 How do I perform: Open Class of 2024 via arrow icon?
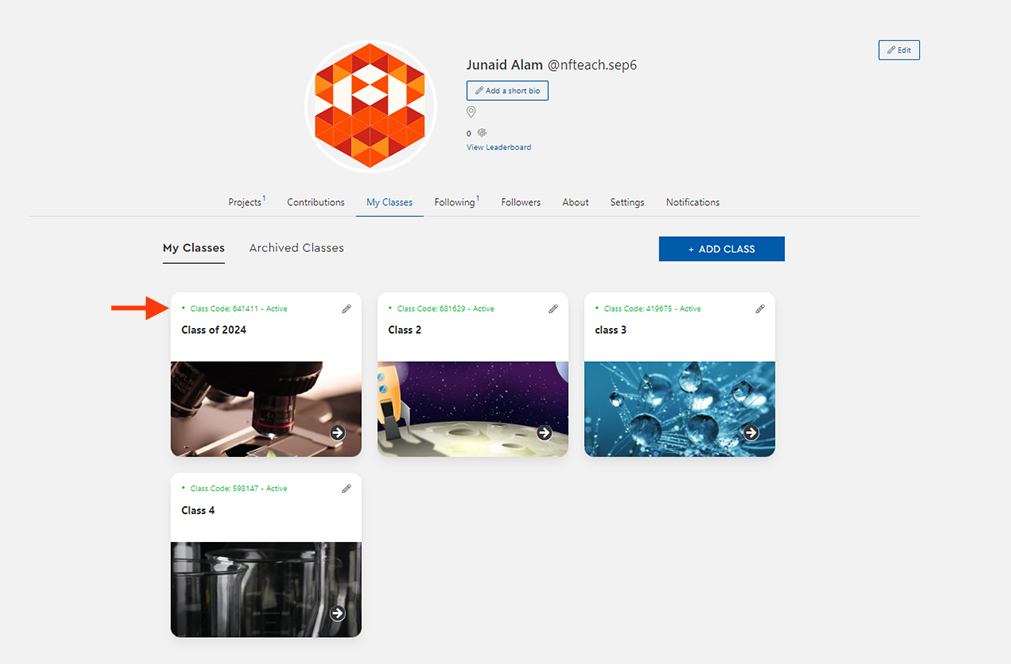[x=337, y=433]
